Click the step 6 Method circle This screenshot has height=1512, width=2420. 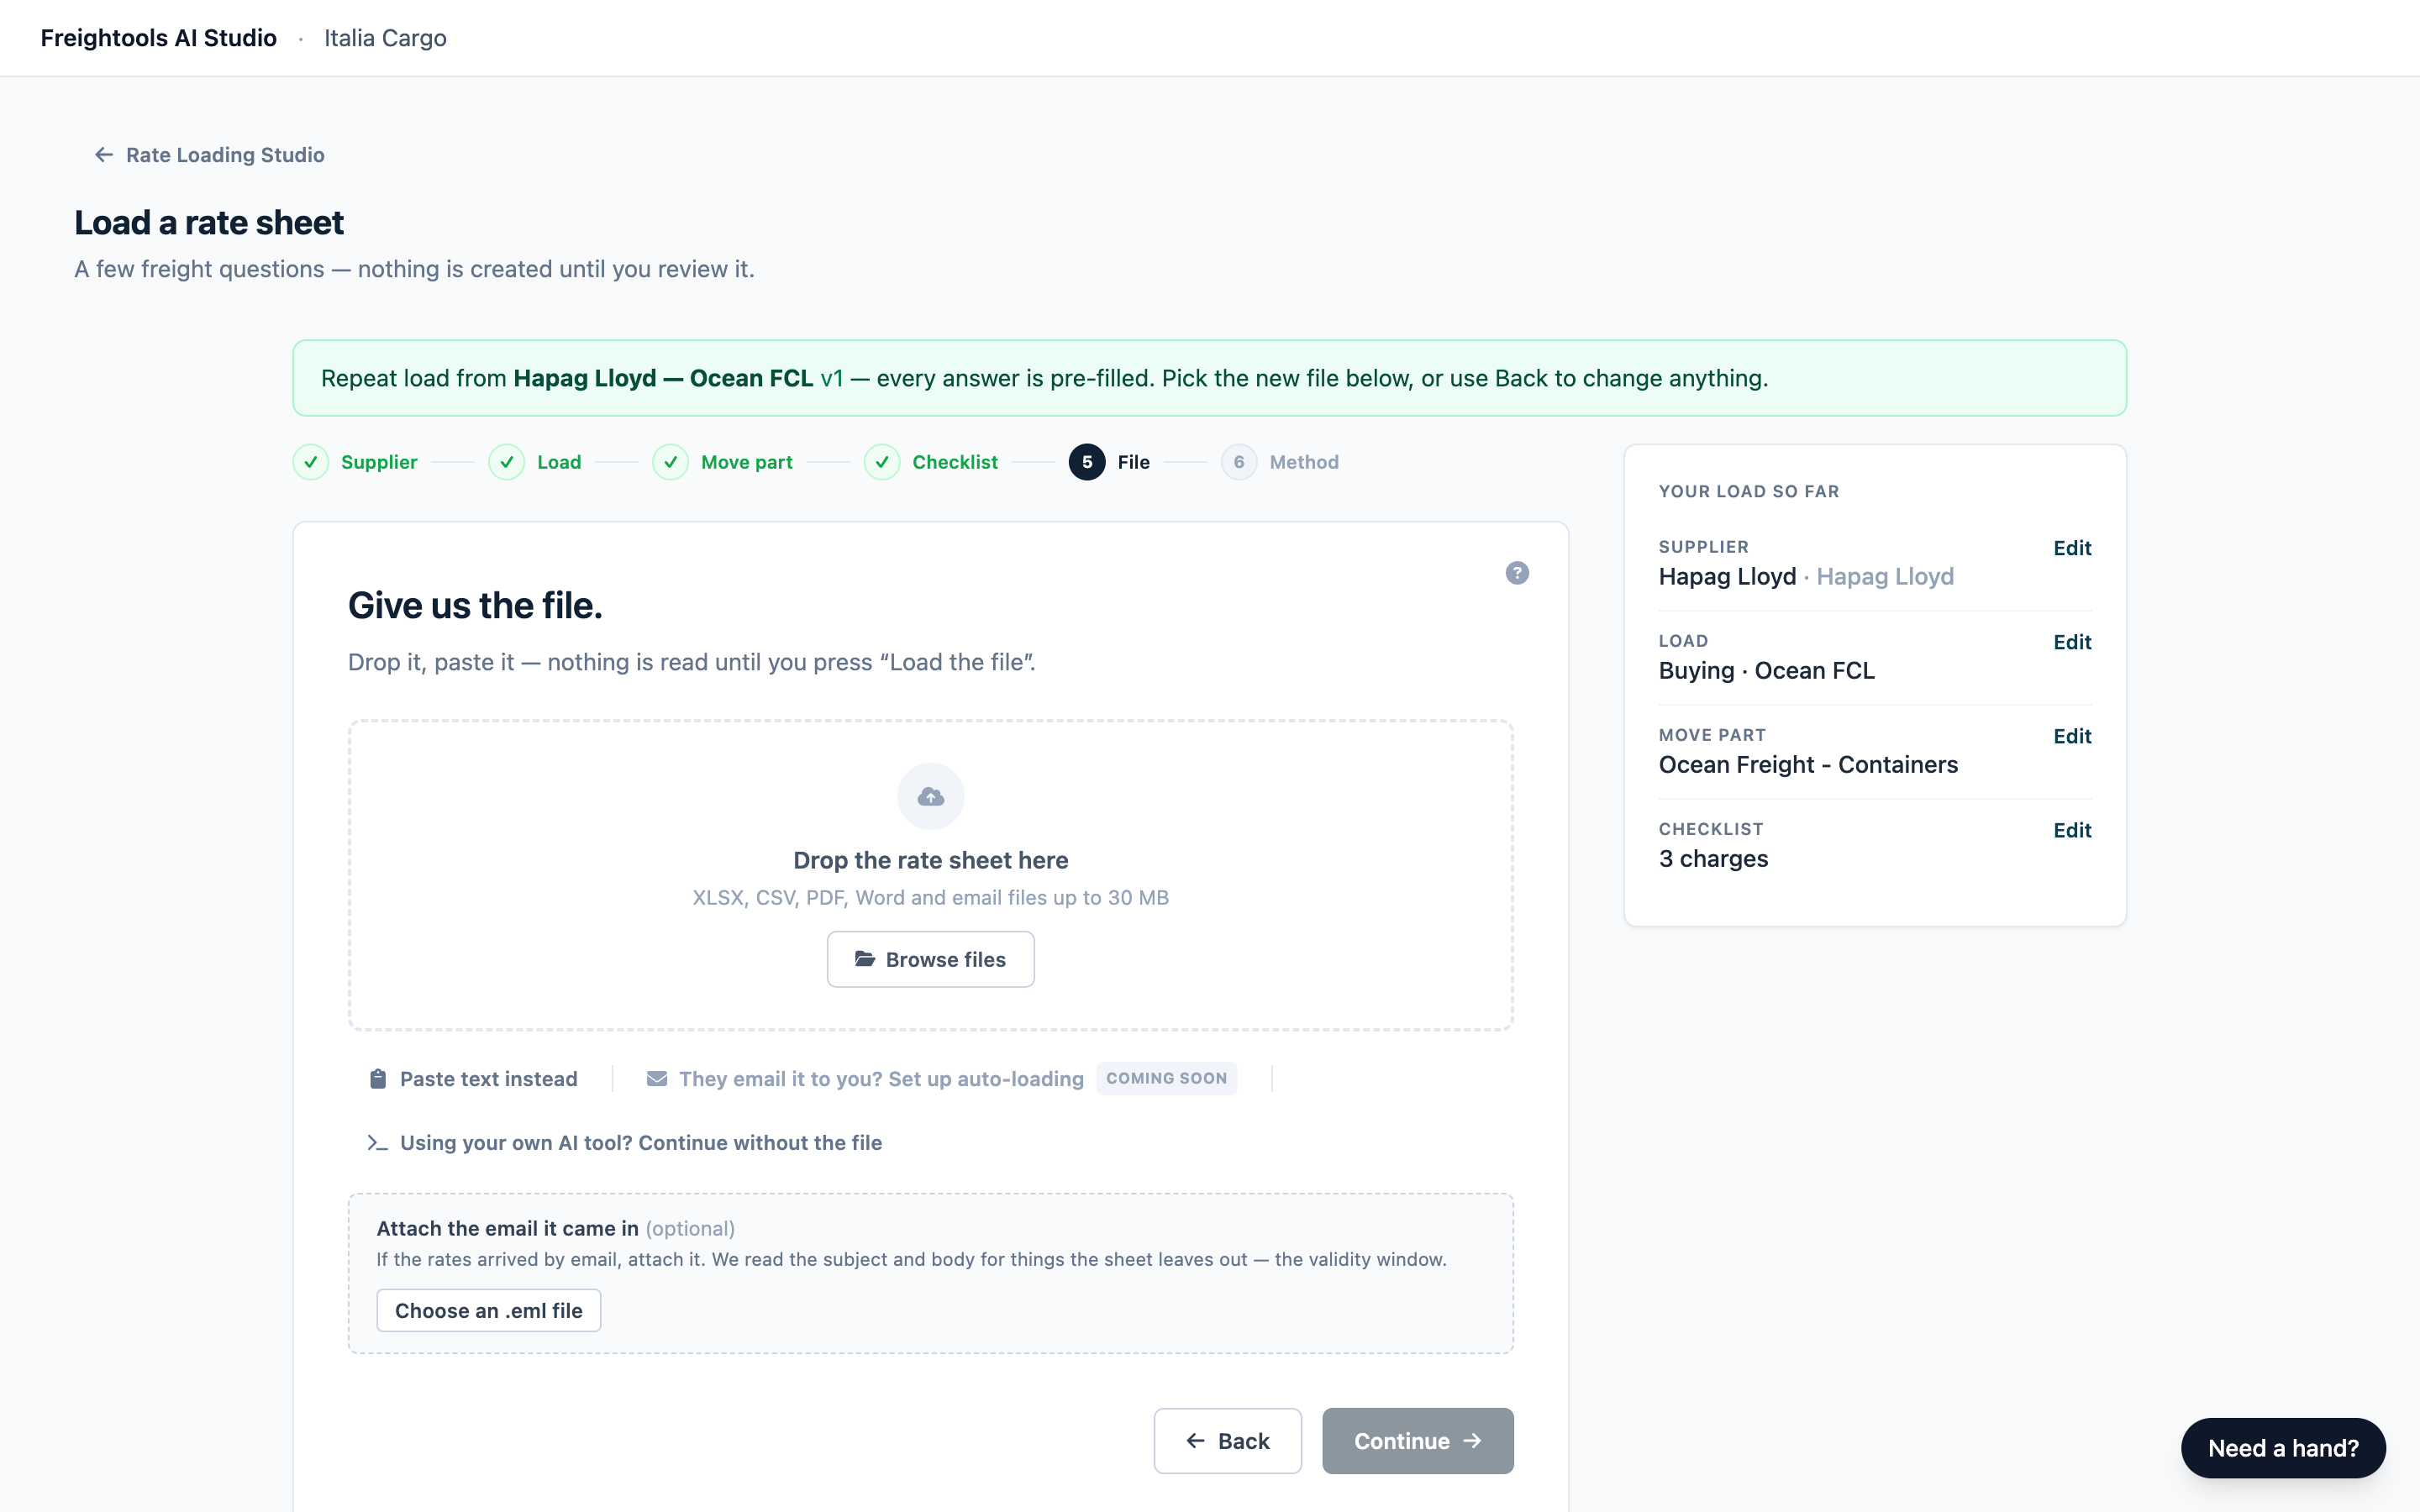coord(1239,462)
